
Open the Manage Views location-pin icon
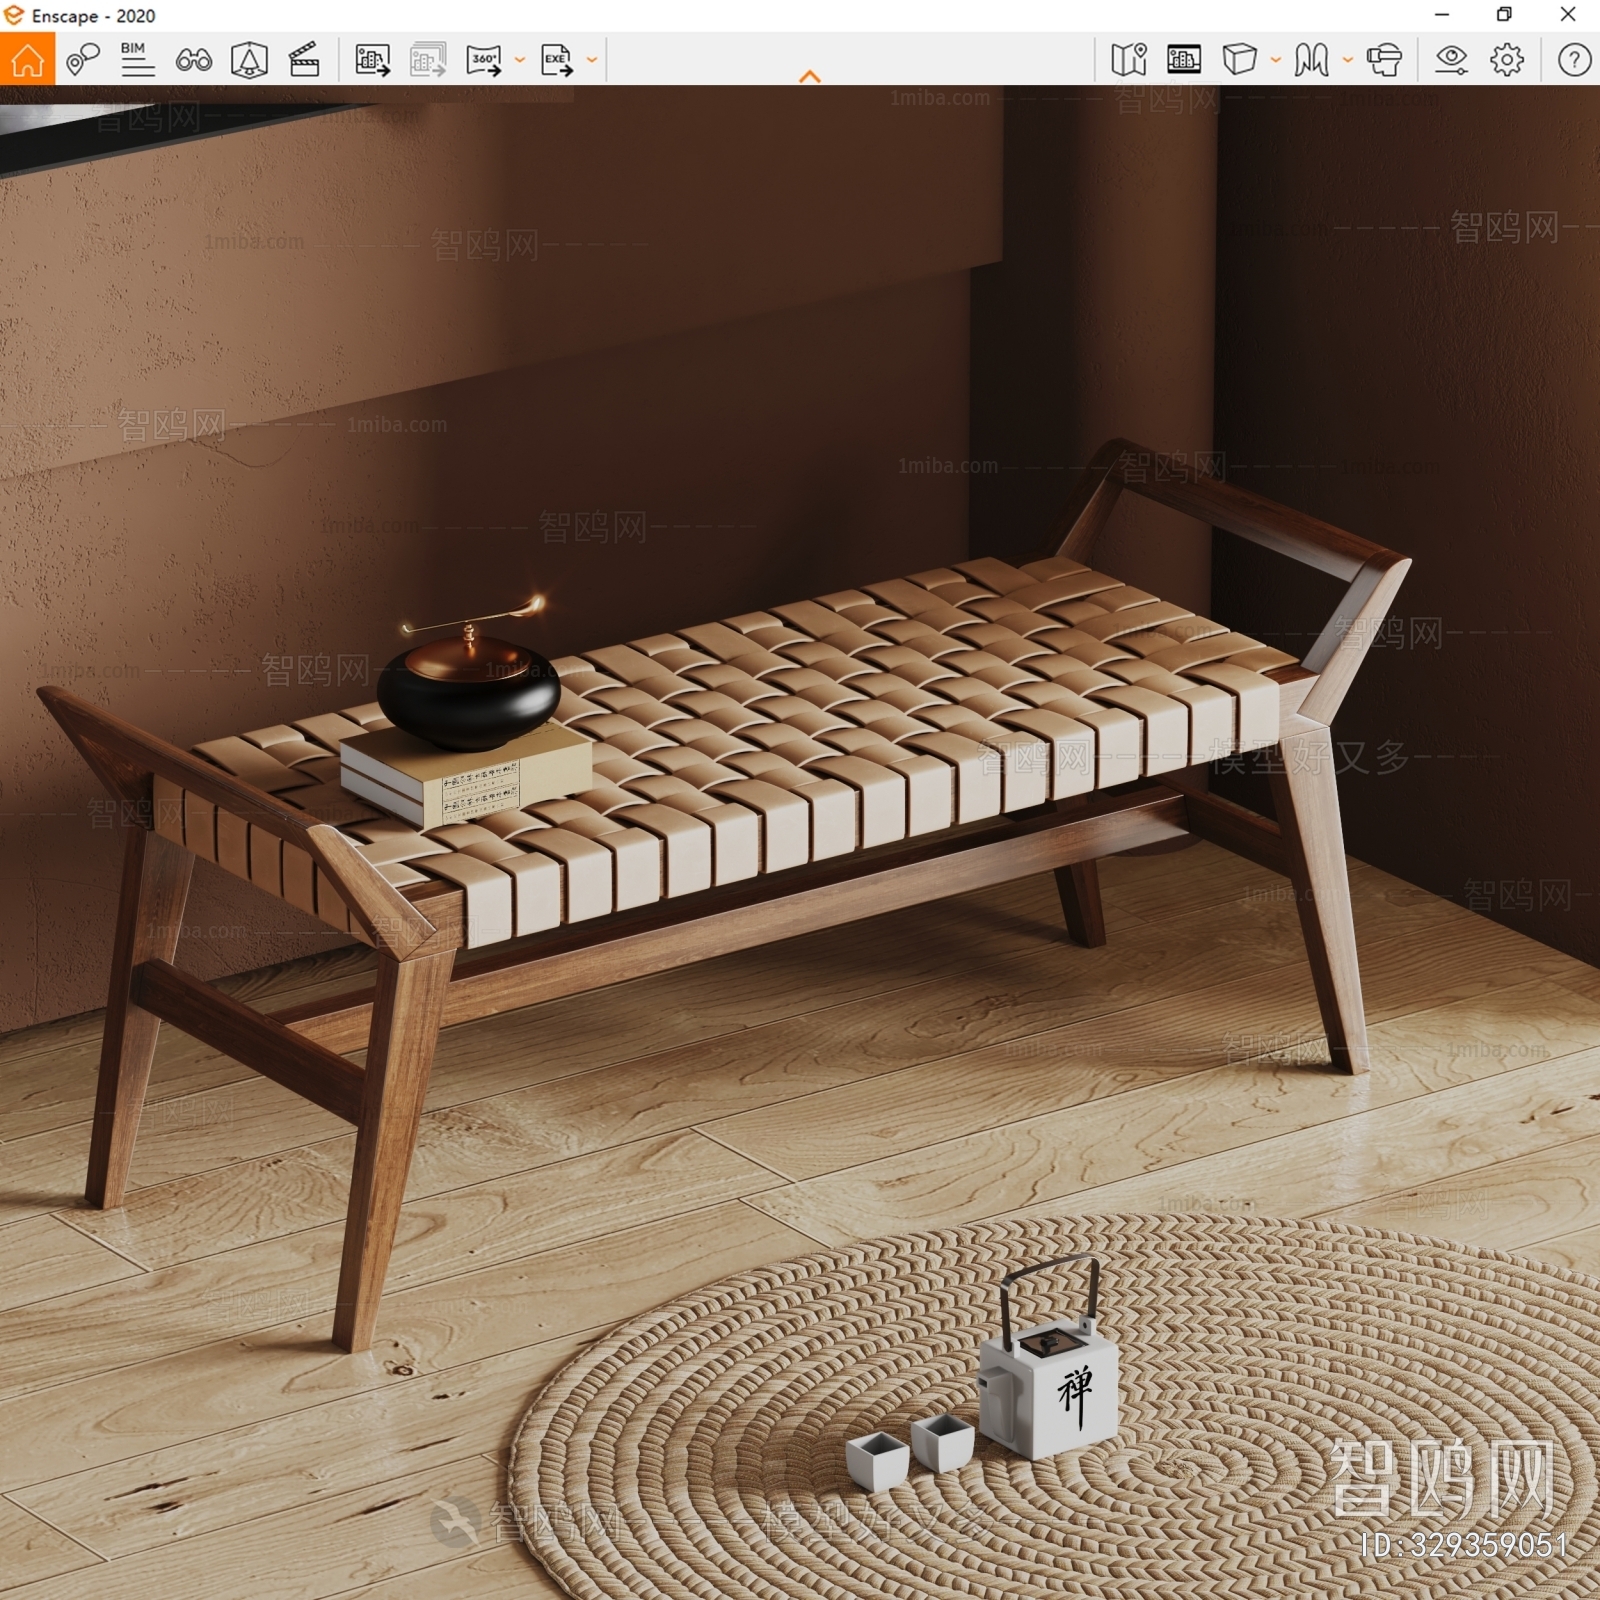pyautogui.click(x=83, y=60)
